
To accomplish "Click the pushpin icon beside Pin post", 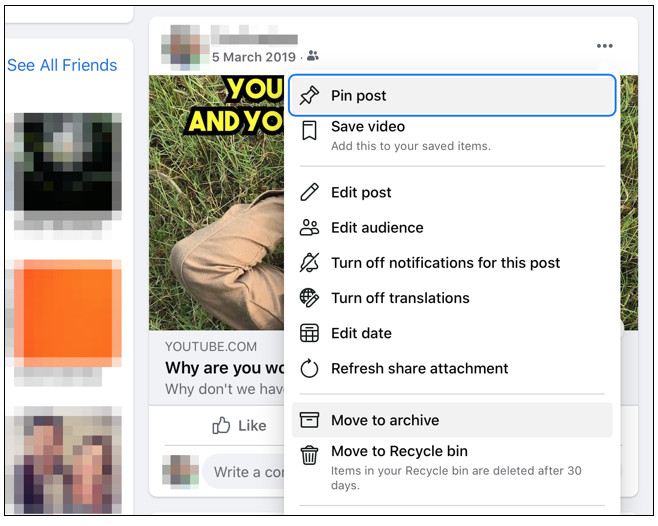I will (310, 96).
